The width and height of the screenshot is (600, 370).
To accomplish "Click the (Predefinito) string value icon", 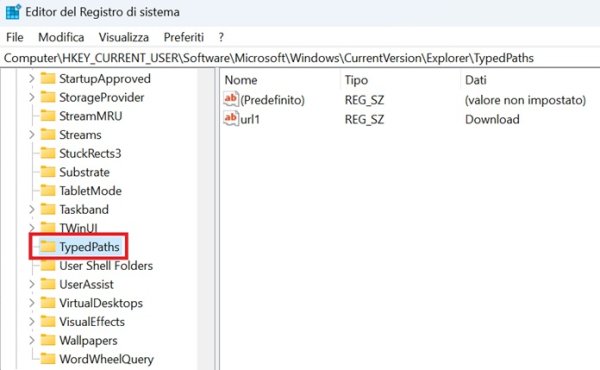I will (x=231, y=99).
